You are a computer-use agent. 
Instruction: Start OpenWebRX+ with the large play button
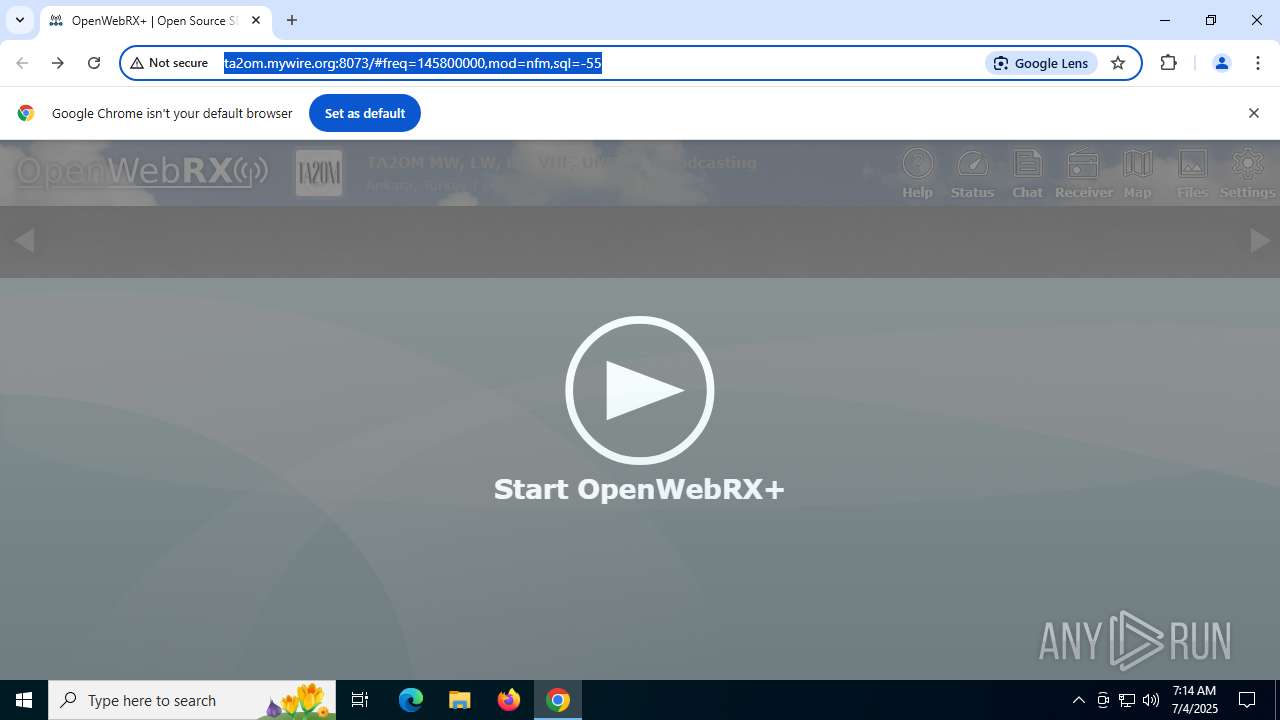(639, 390)
